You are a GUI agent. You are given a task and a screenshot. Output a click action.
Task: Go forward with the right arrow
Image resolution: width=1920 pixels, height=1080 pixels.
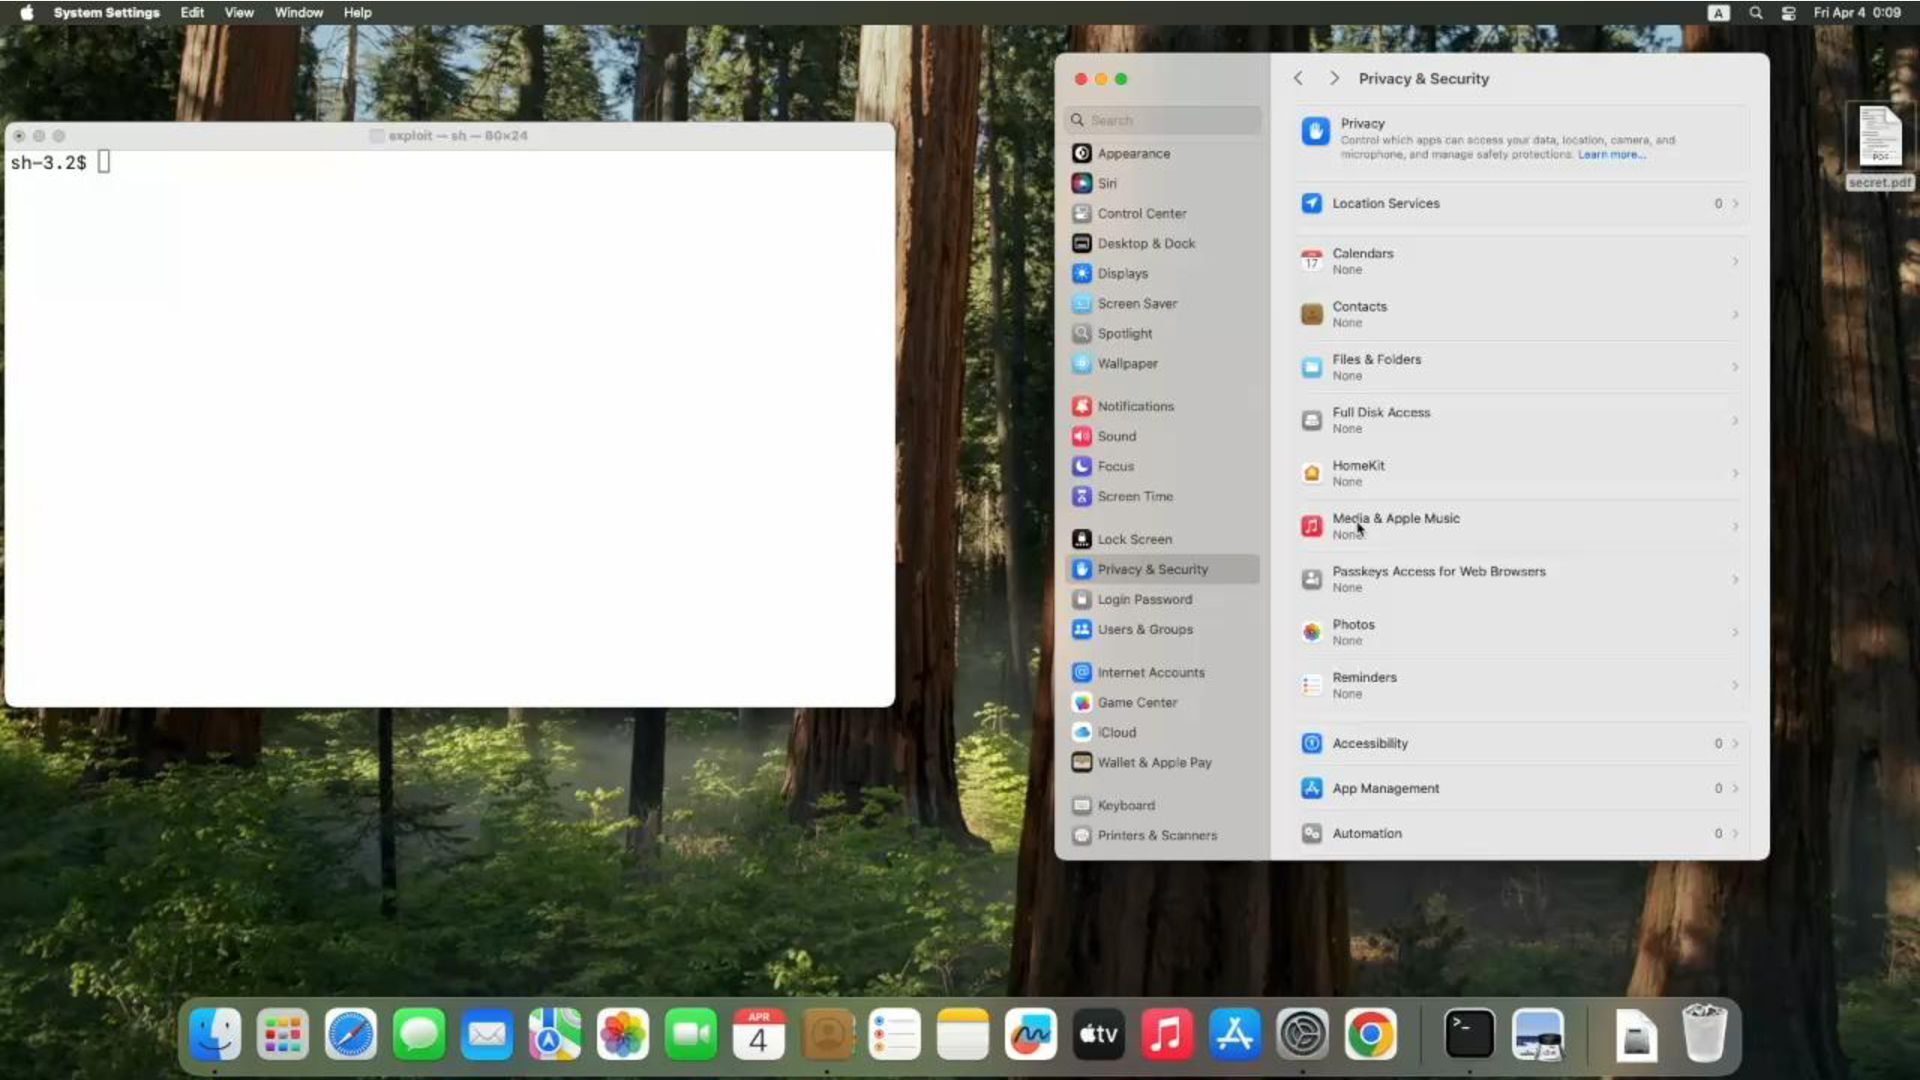tap(1334, 78)
